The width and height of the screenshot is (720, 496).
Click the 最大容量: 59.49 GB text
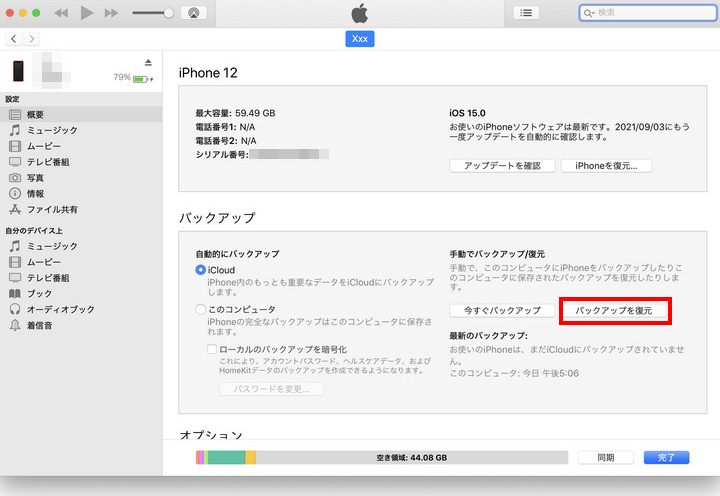pyautogui.click(x=236, y=113)
